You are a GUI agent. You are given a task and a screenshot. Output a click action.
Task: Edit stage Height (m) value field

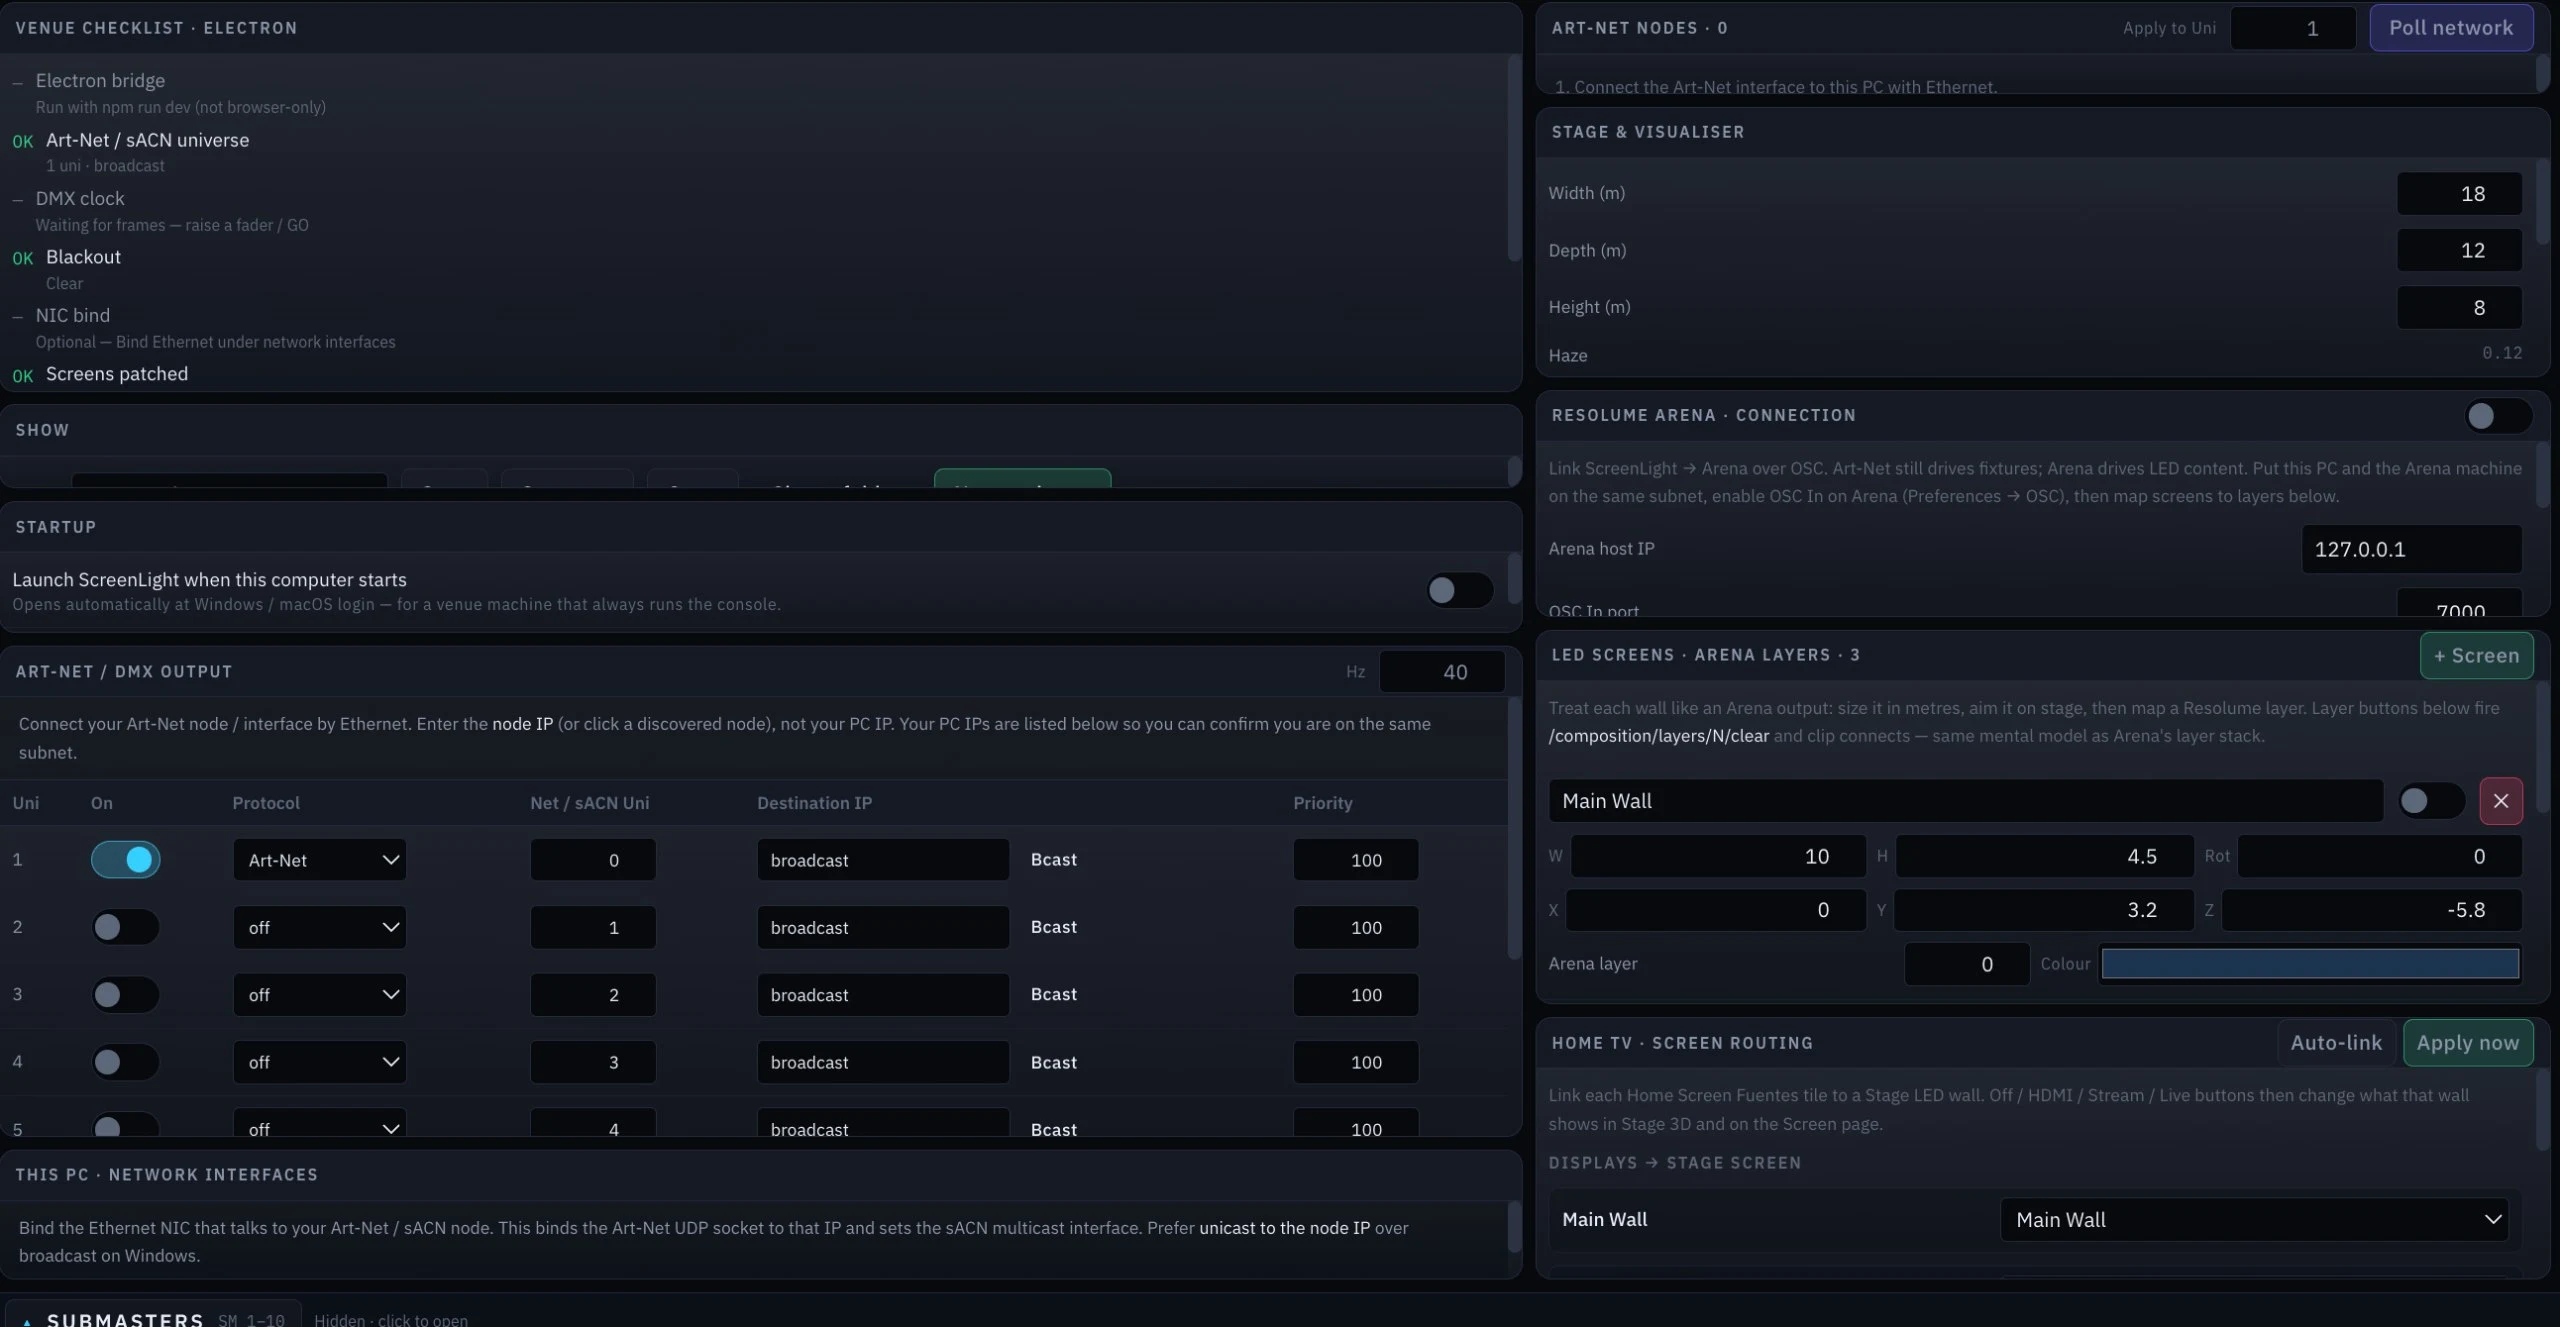pos(2459,308)
